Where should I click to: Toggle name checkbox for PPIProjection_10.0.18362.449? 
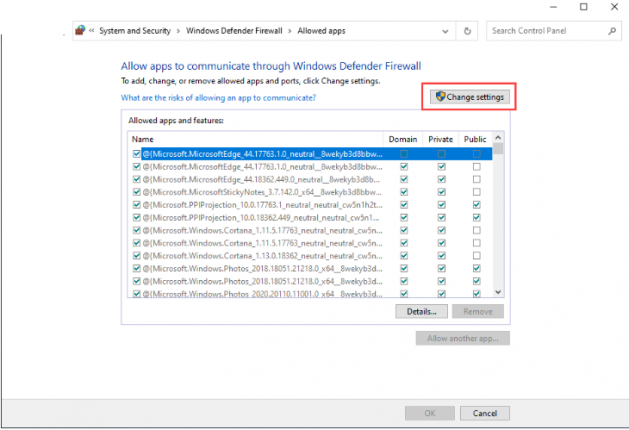136,217
